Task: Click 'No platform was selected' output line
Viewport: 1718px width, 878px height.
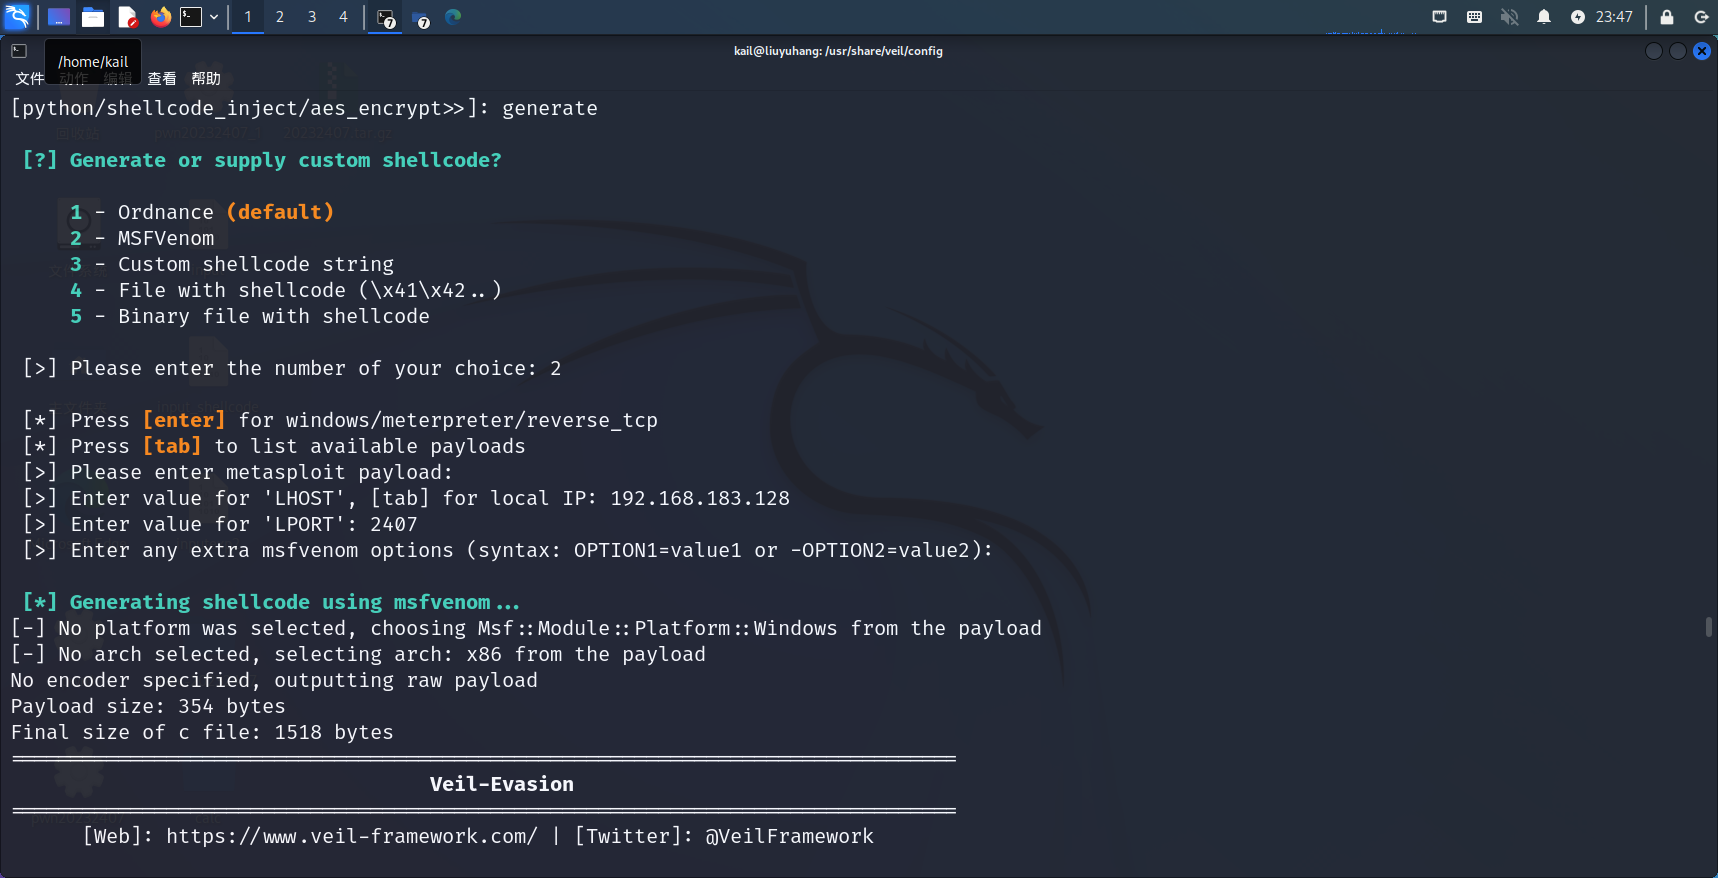Action: pyautogui.click(x=526, y=628)
